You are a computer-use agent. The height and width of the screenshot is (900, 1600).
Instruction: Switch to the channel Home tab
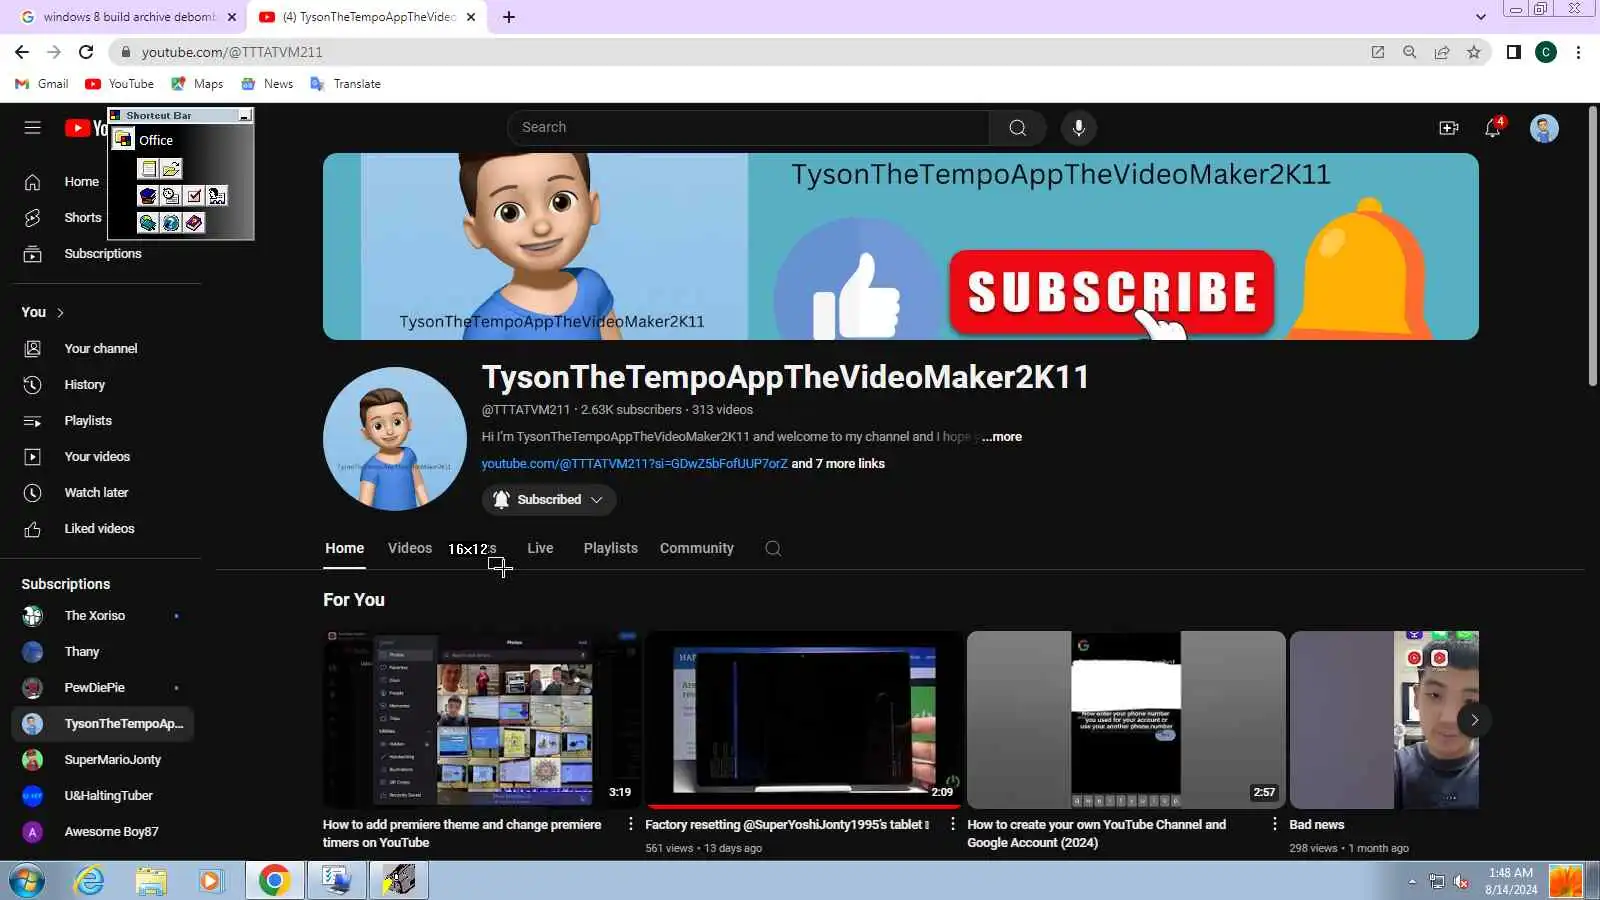point(344,548)
